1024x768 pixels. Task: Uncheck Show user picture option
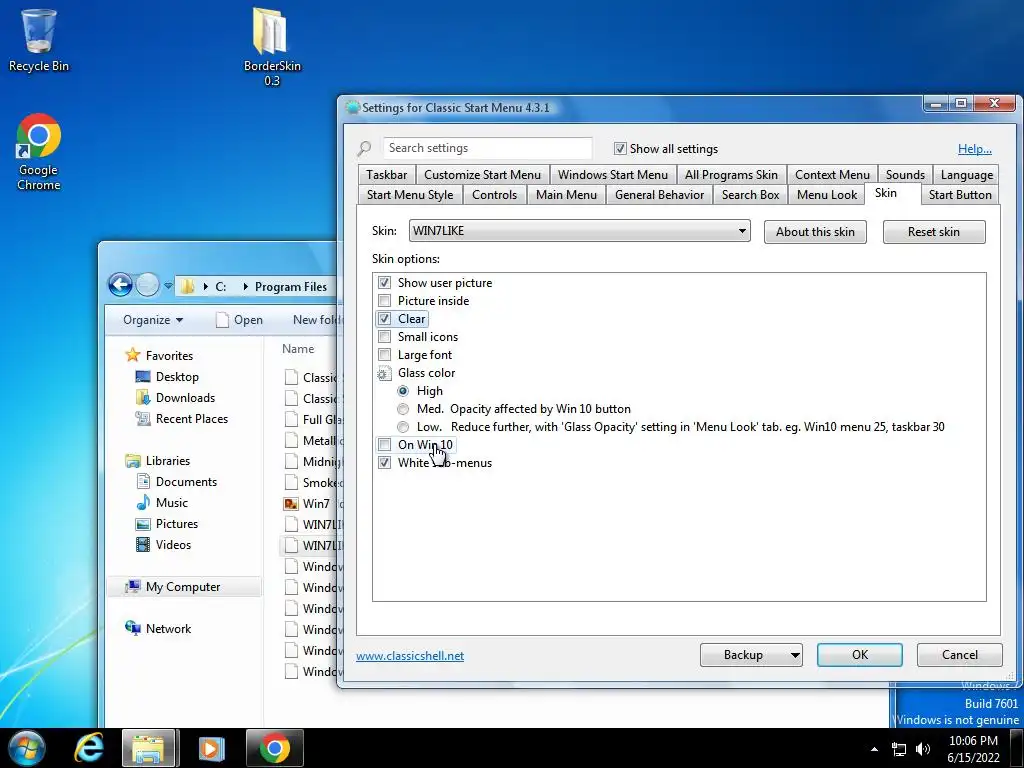(385, 283)
